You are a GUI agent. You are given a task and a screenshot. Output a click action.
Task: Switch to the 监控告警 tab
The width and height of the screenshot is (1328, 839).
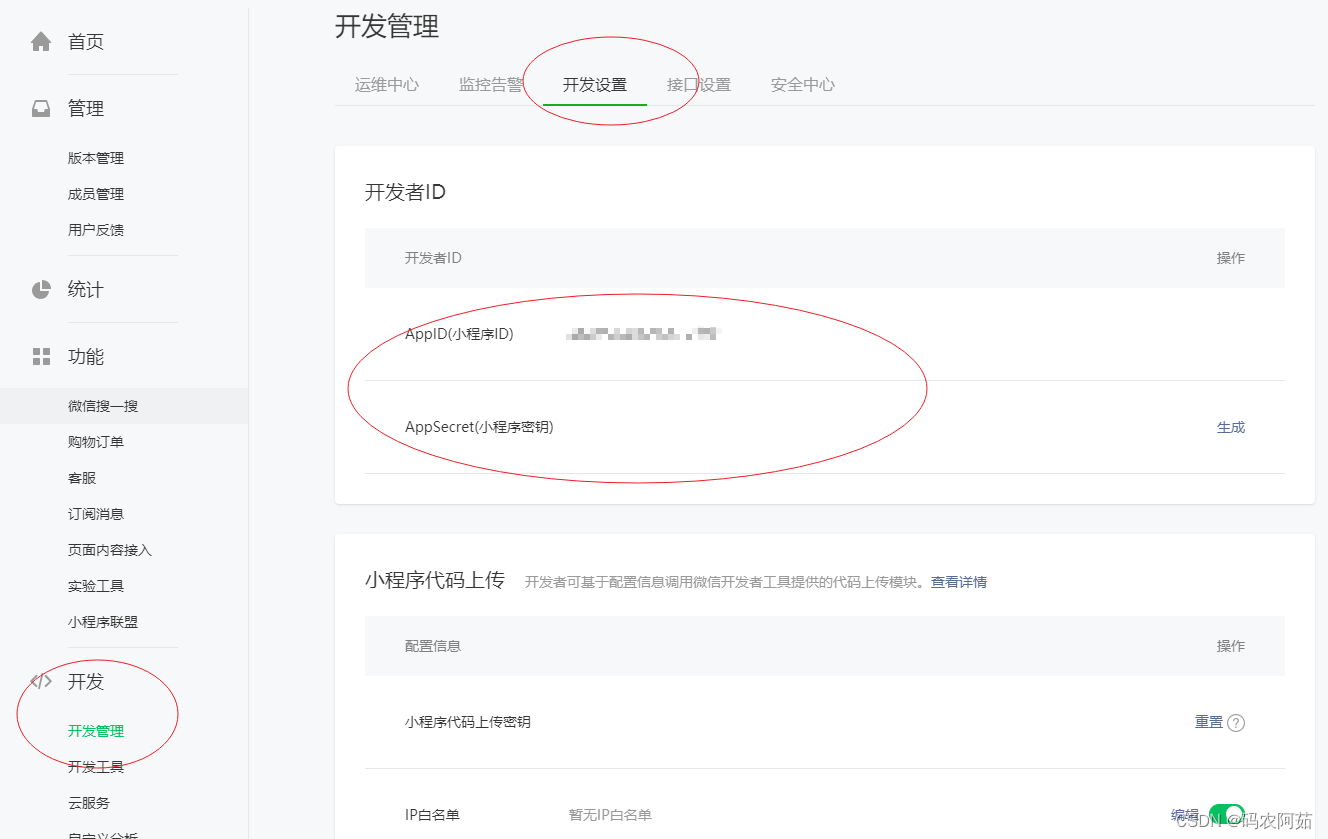491,85
